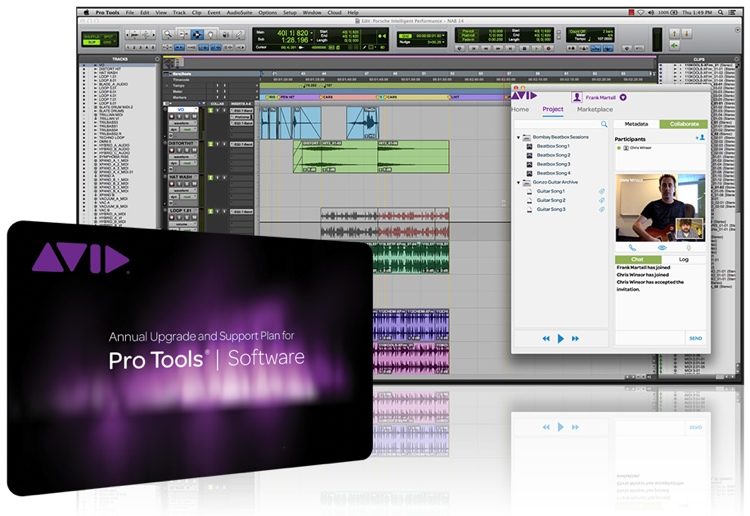Select the Scrubber speaker tool
750x516 pixels.
[225, 34]
